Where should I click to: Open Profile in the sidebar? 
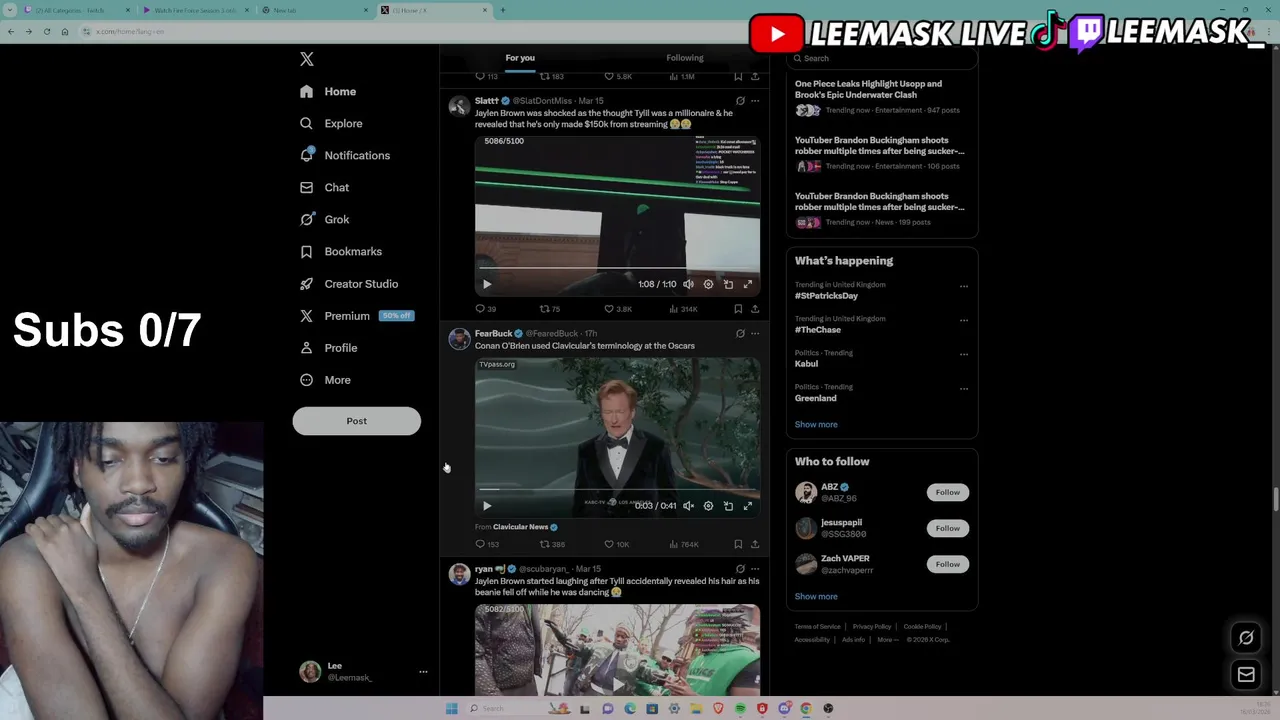(x=328, y=347)
